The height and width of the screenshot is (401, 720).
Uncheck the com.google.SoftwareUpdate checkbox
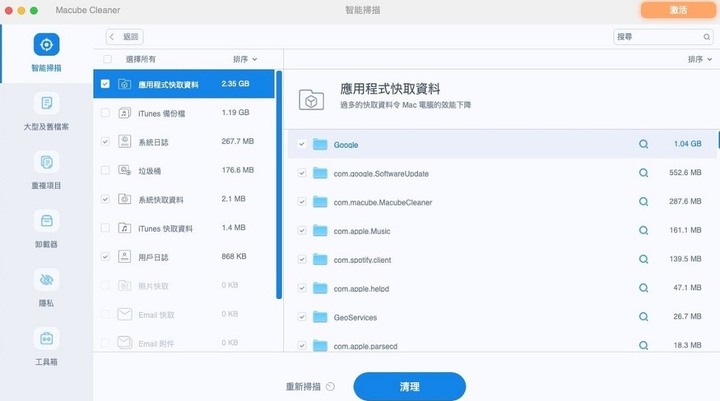click(302, 173)
